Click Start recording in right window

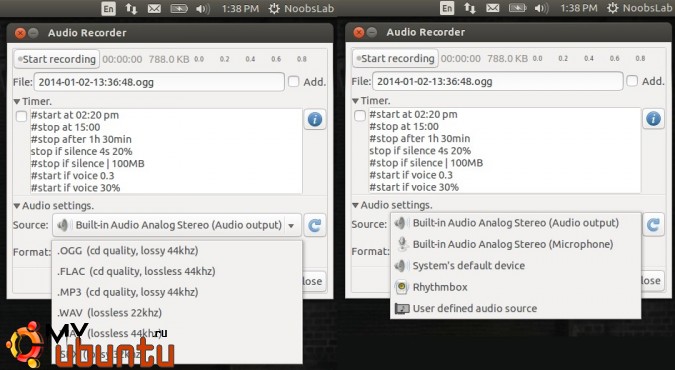[395, 59]
